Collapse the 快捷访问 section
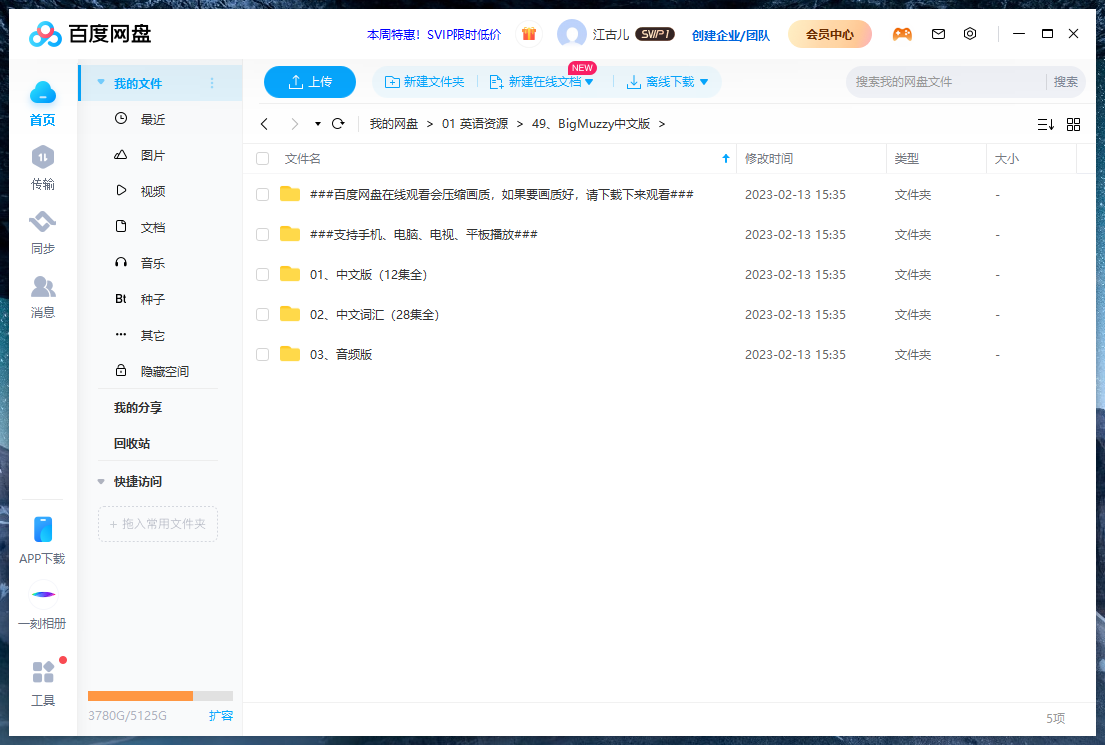1105x745 pixels. [x=100, y=480]
